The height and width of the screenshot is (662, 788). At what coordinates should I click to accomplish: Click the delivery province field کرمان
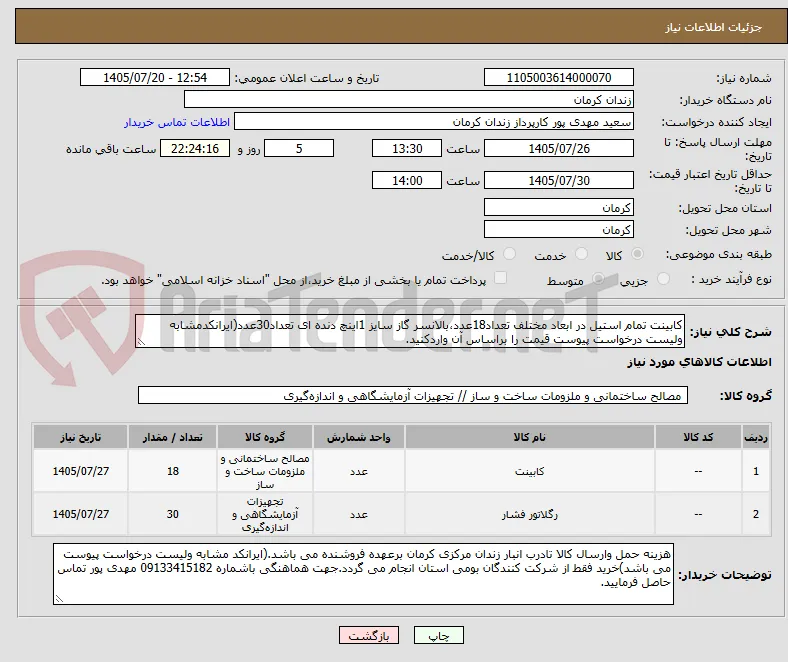point(558,207)
